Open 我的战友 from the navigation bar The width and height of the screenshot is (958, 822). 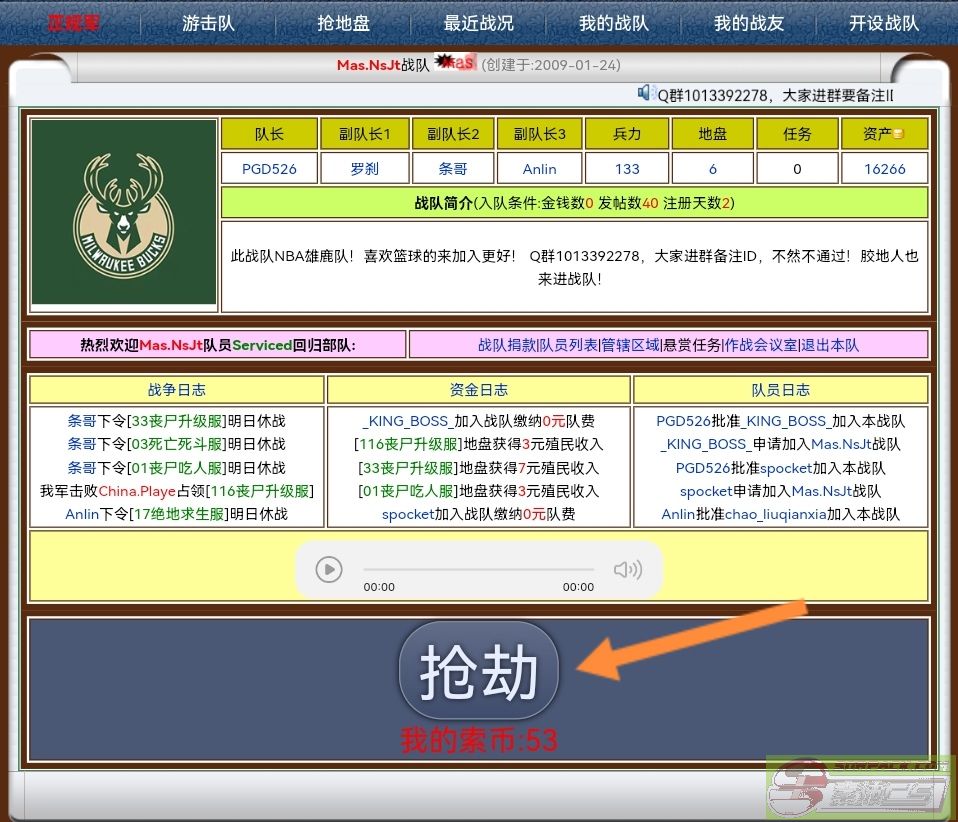tap(748, 22)
